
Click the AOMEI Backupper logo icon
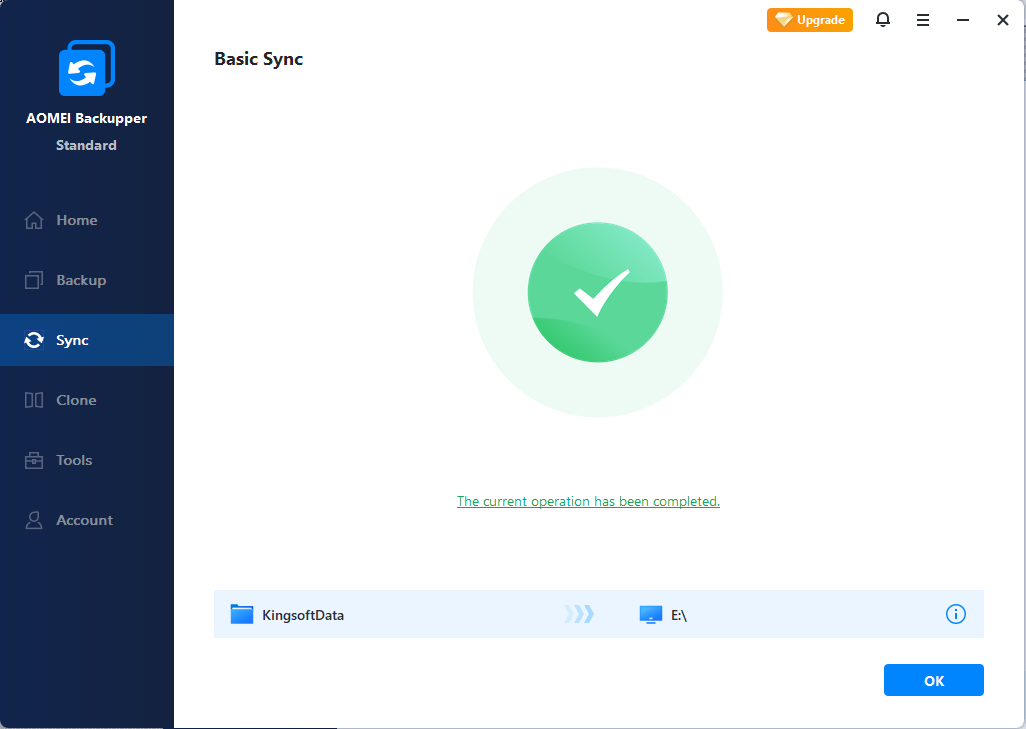86,67
